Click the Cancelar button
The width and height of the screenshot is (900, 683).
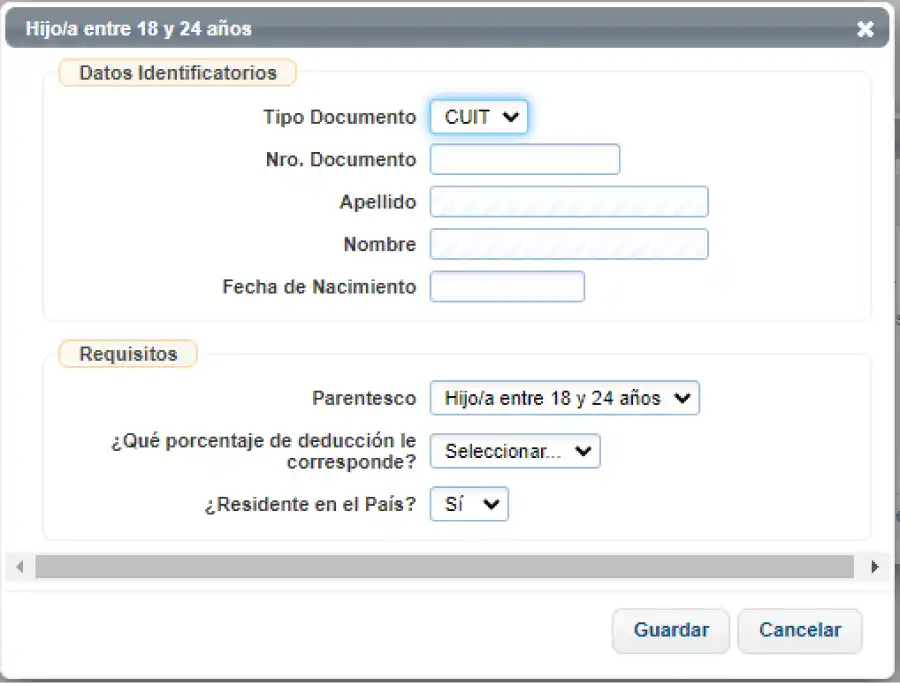[799, 631]
